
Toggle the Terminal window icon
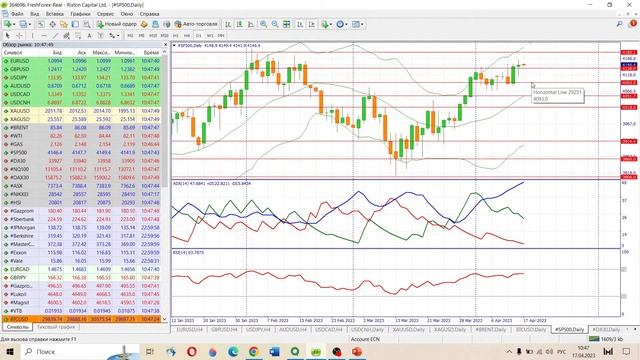[x=75, y=24]
